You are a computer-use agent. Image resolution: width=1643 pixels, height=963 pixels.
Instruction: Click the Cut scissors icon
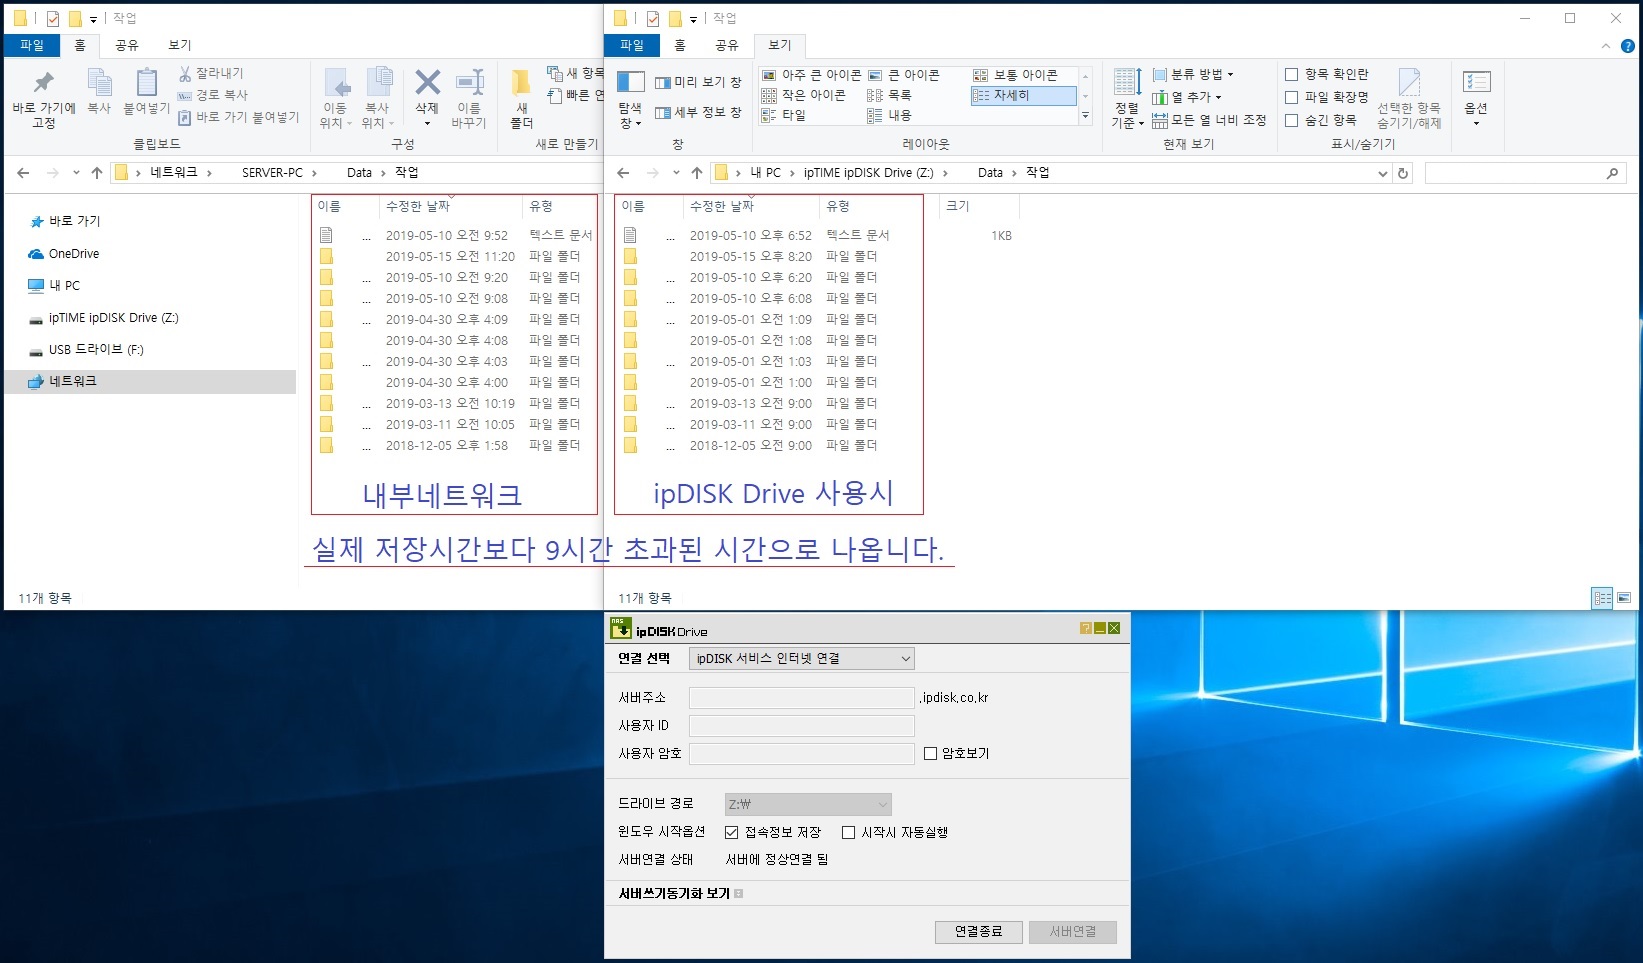click(x=185, y=74)
